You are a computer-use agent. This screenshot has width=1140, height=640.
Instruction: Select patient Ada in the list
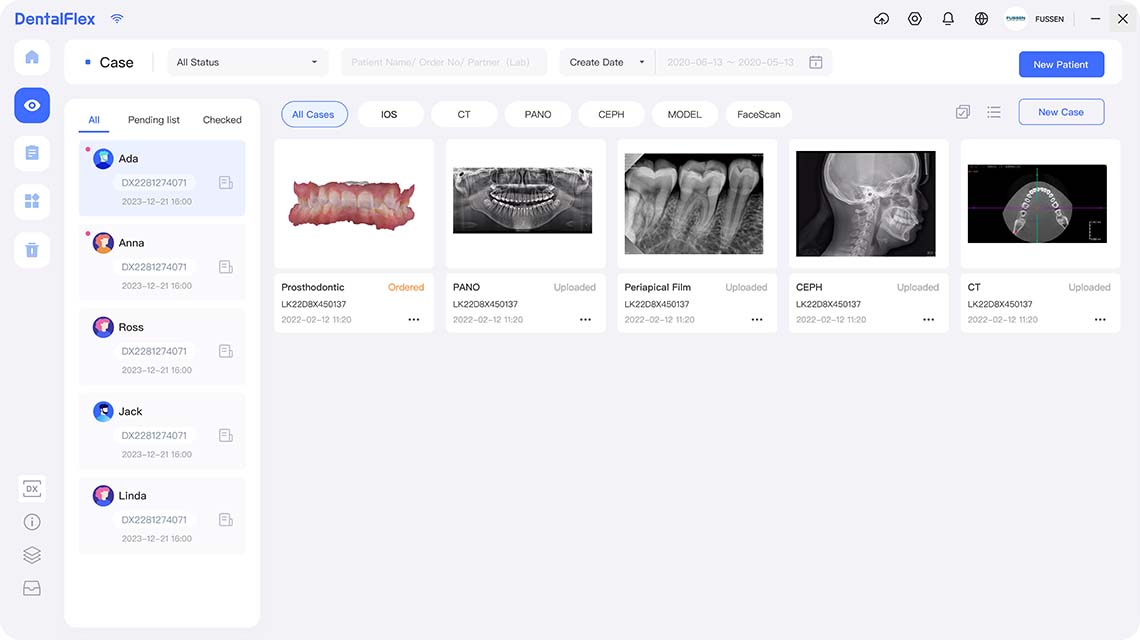[161, 178]
